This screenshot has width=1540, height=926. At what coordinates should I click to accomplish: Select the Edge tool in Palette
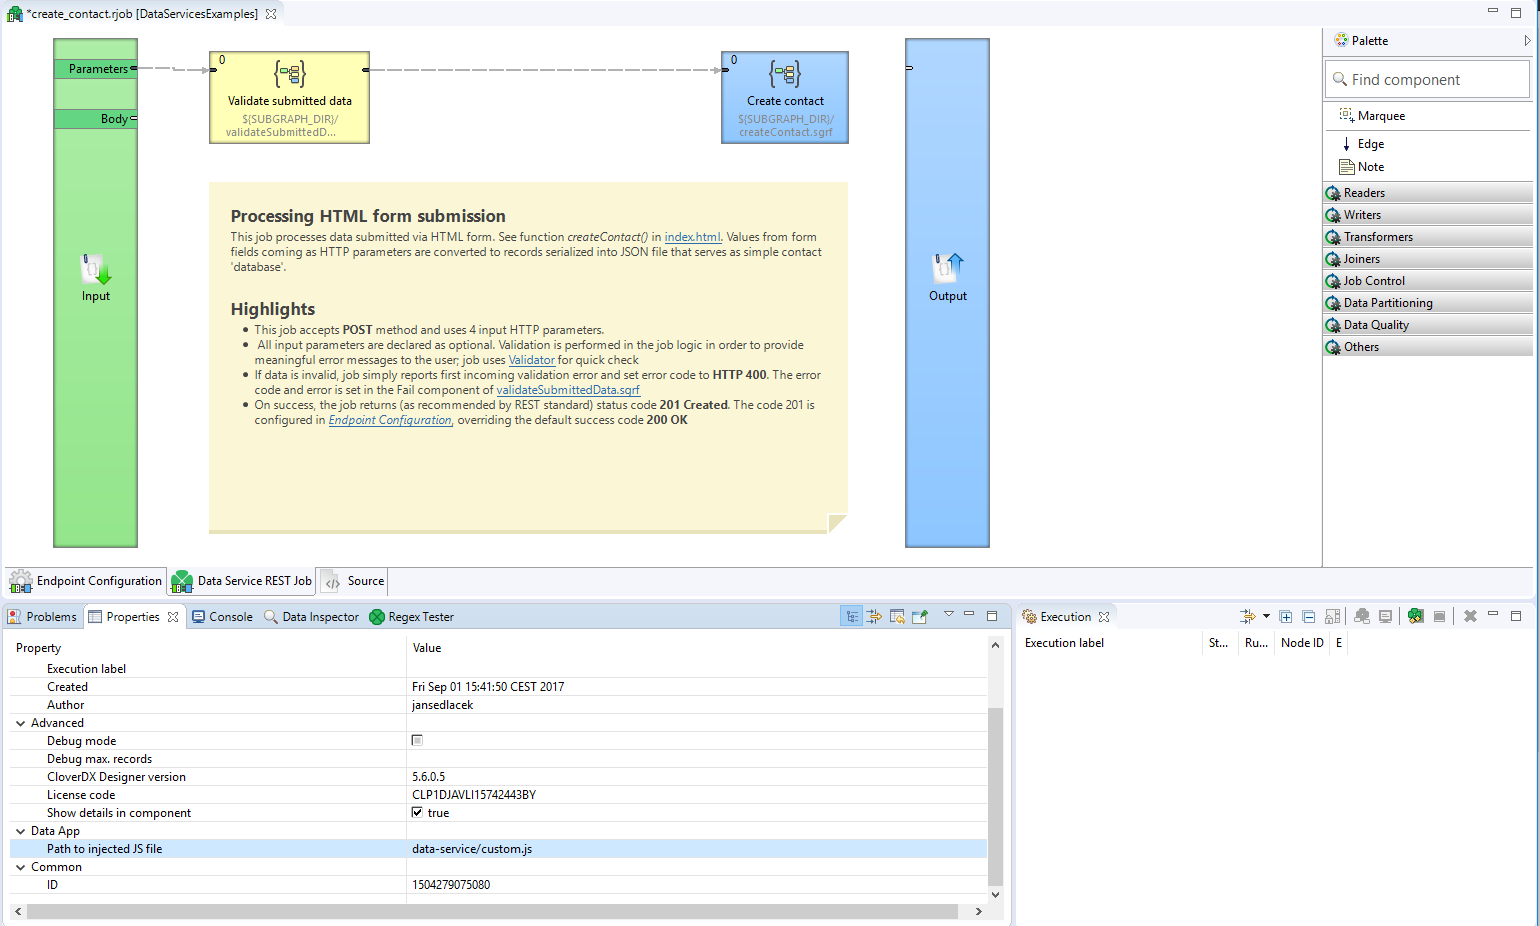pyautogui.click(x=1370, y=144)
